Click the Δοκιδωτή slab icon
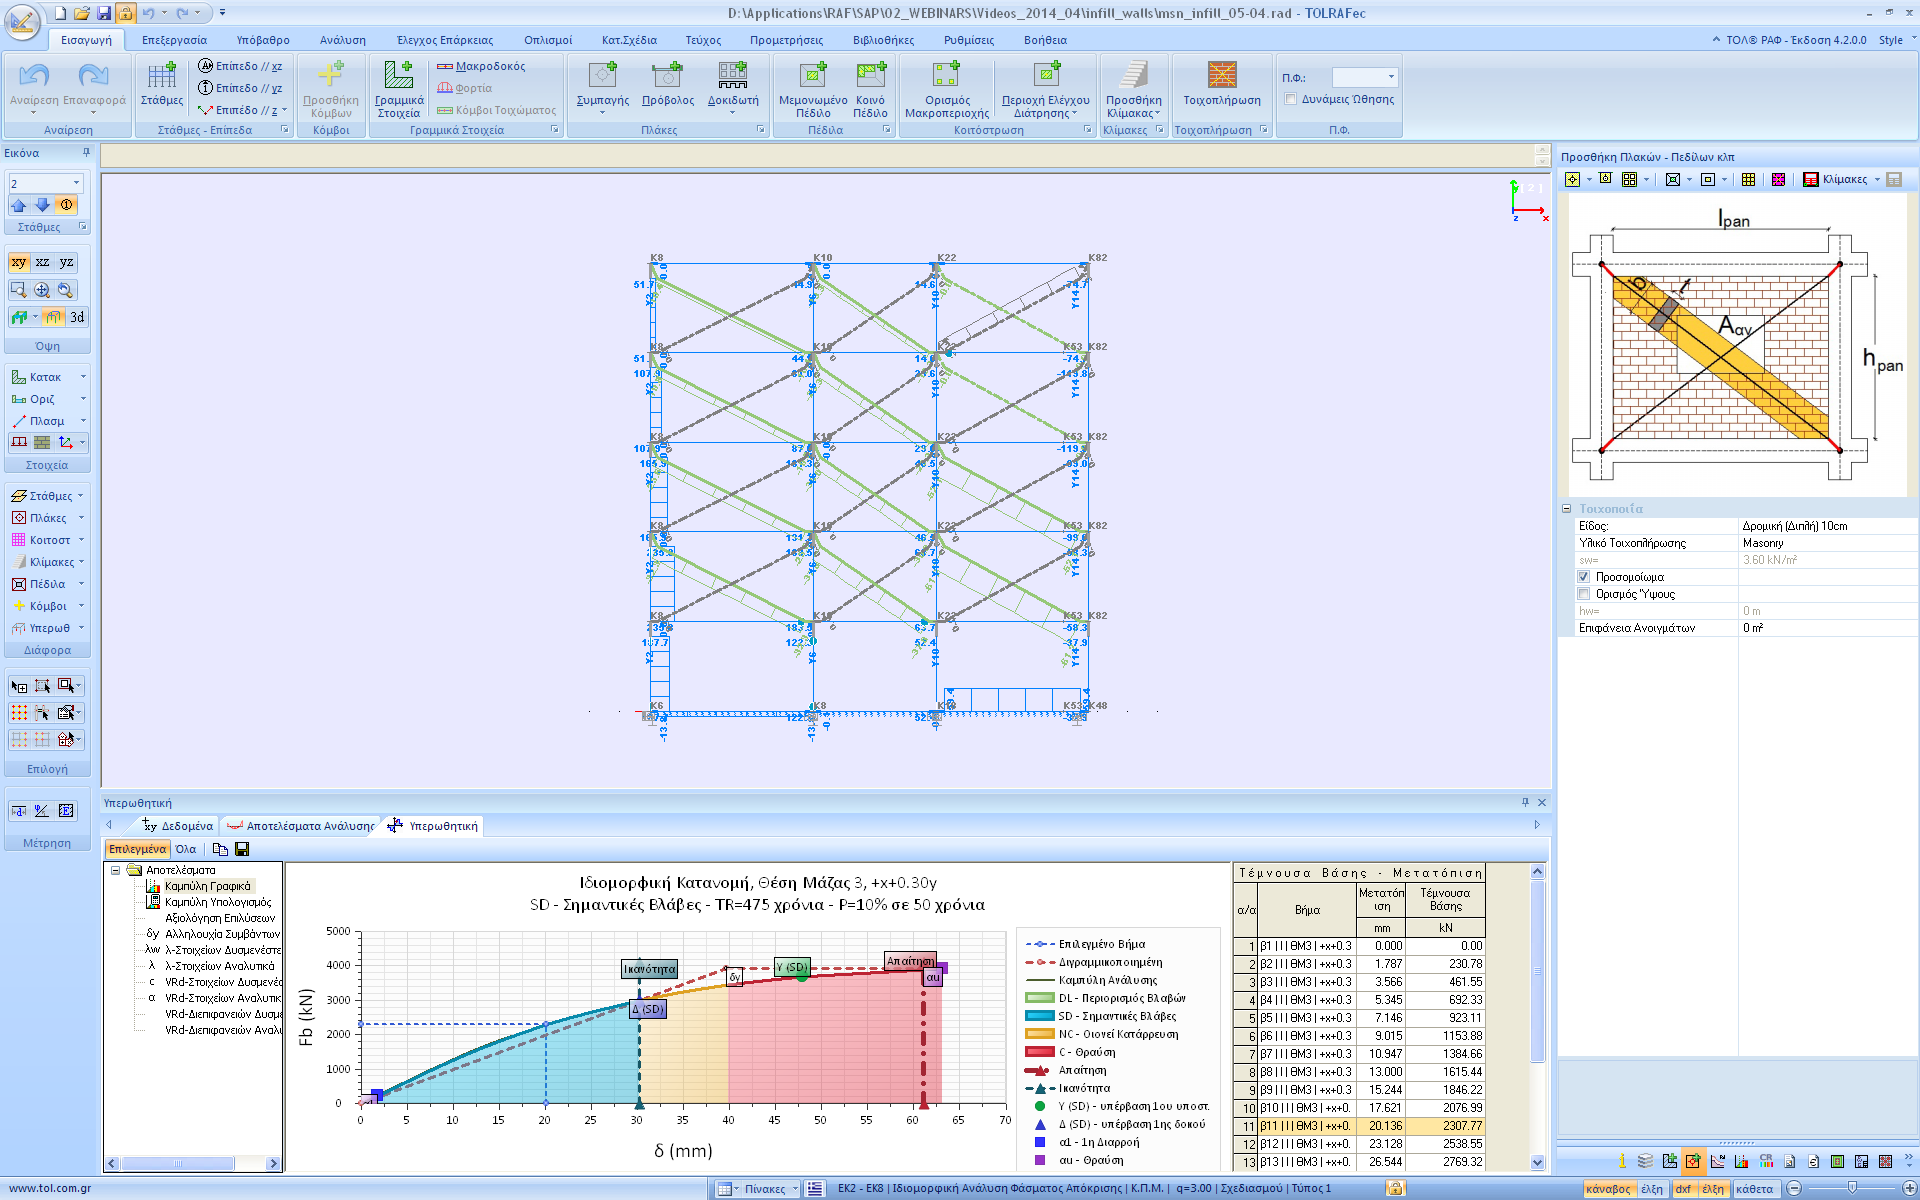This screenshot has height=1200, width=1920. tap(732, 76)
